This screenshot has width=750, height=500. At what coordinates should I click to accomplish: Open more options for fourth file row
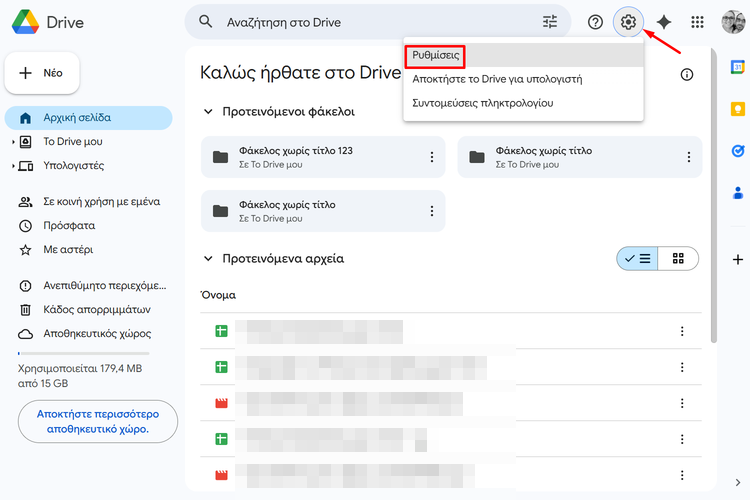pos(682,439)
